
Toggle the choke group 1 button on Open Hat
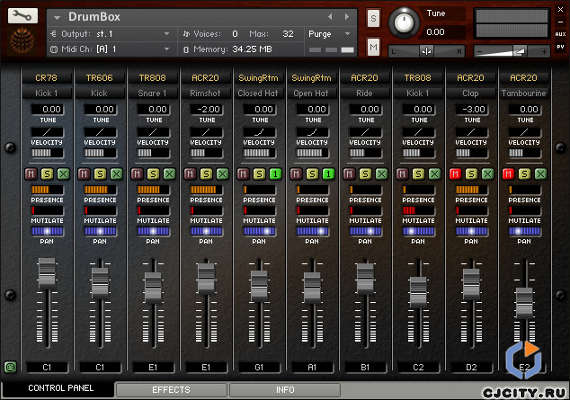pyautogui.click(x=329, y=174)
